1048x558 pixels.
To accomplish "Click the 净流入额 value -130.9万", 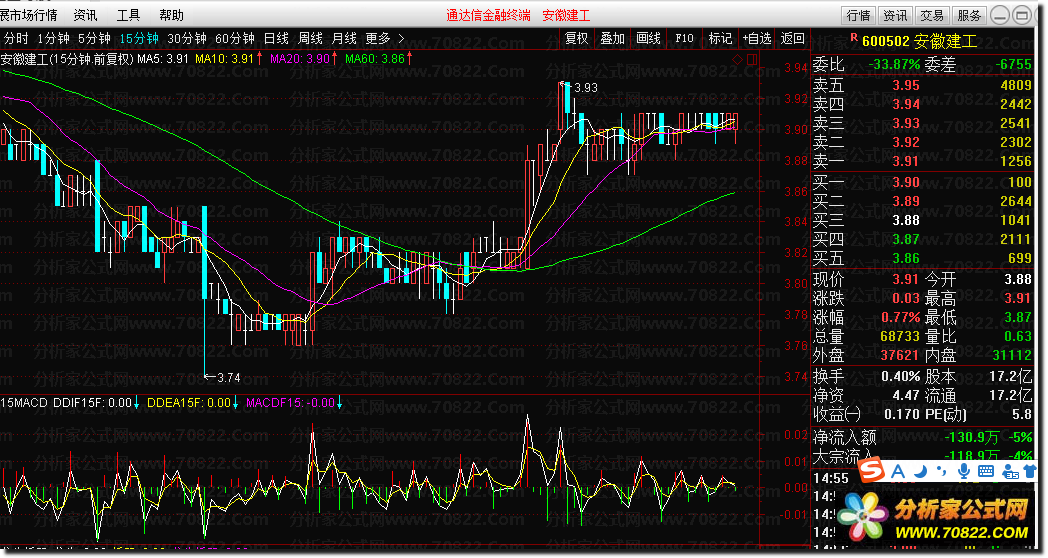I will (971, 438).
